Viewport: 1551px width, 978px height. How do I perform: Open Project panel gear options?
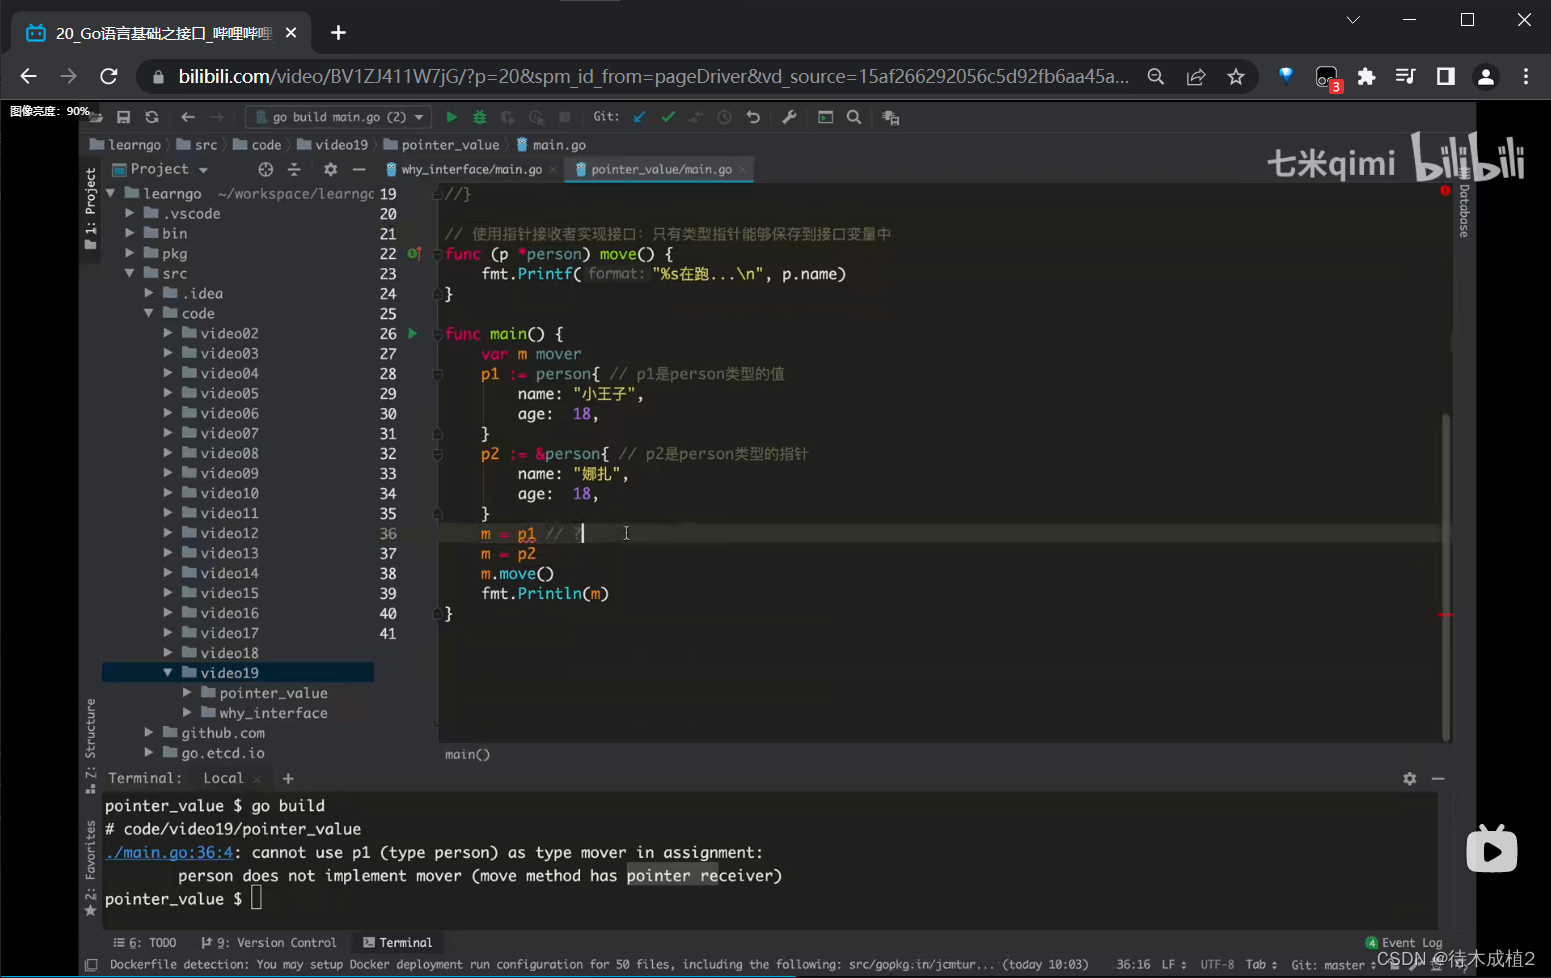(330, 169)
